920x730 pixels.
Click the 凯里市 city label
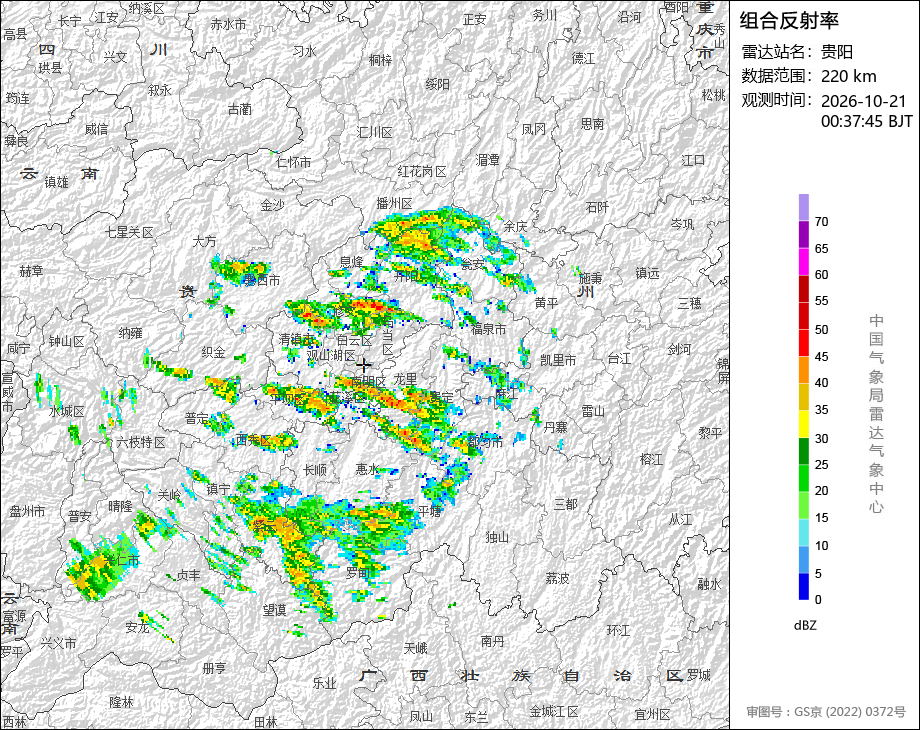[x=558, y=360]
